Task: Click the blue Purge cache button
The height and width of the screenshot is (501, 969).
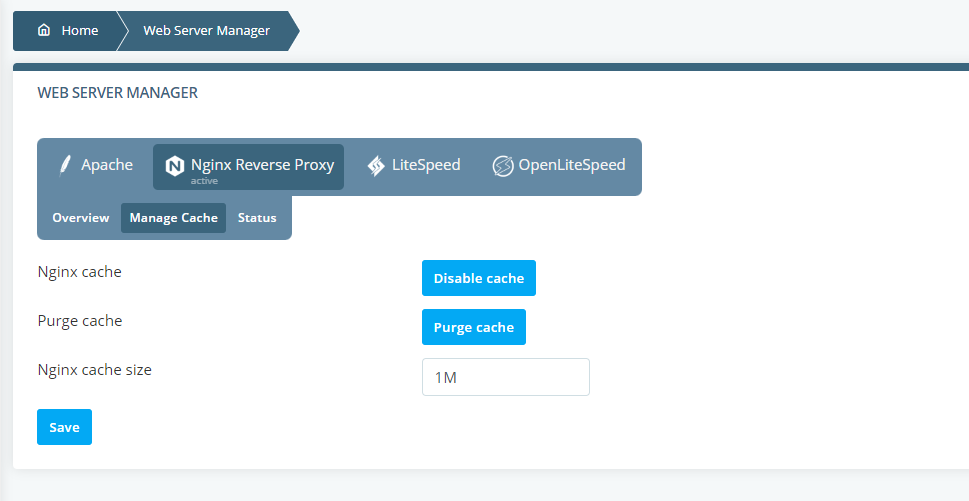Action: click(x=474, y=327)
